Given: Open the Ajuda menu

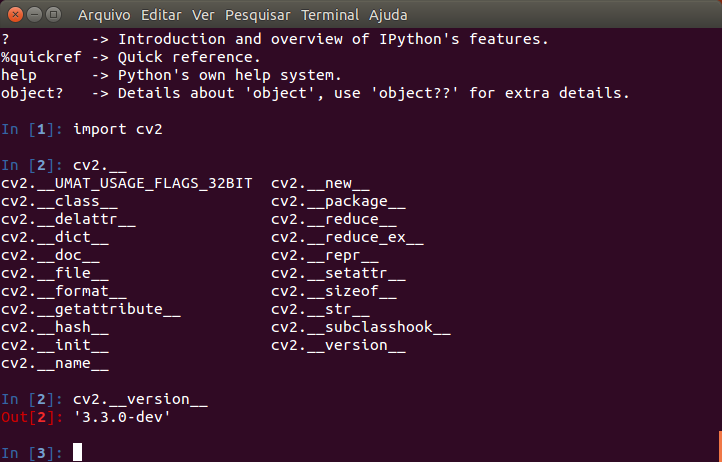Looking at the screenshot, I should pos(388,15).
